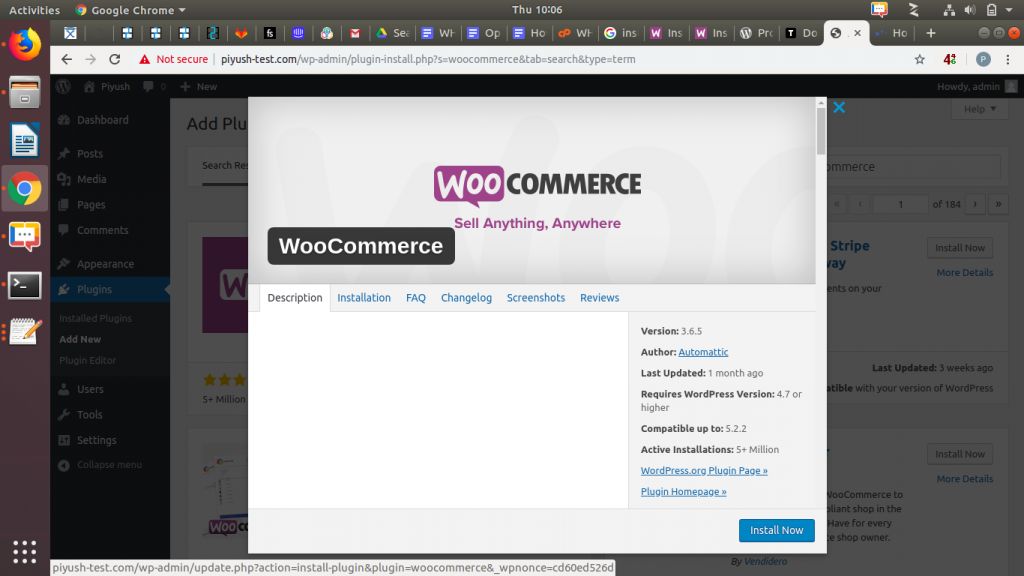Image resolution: width=1024 pixels, height=576 pixels.
Task: Open the Vendidero author link
Action: pyautogui.click(x=765, y=562)
